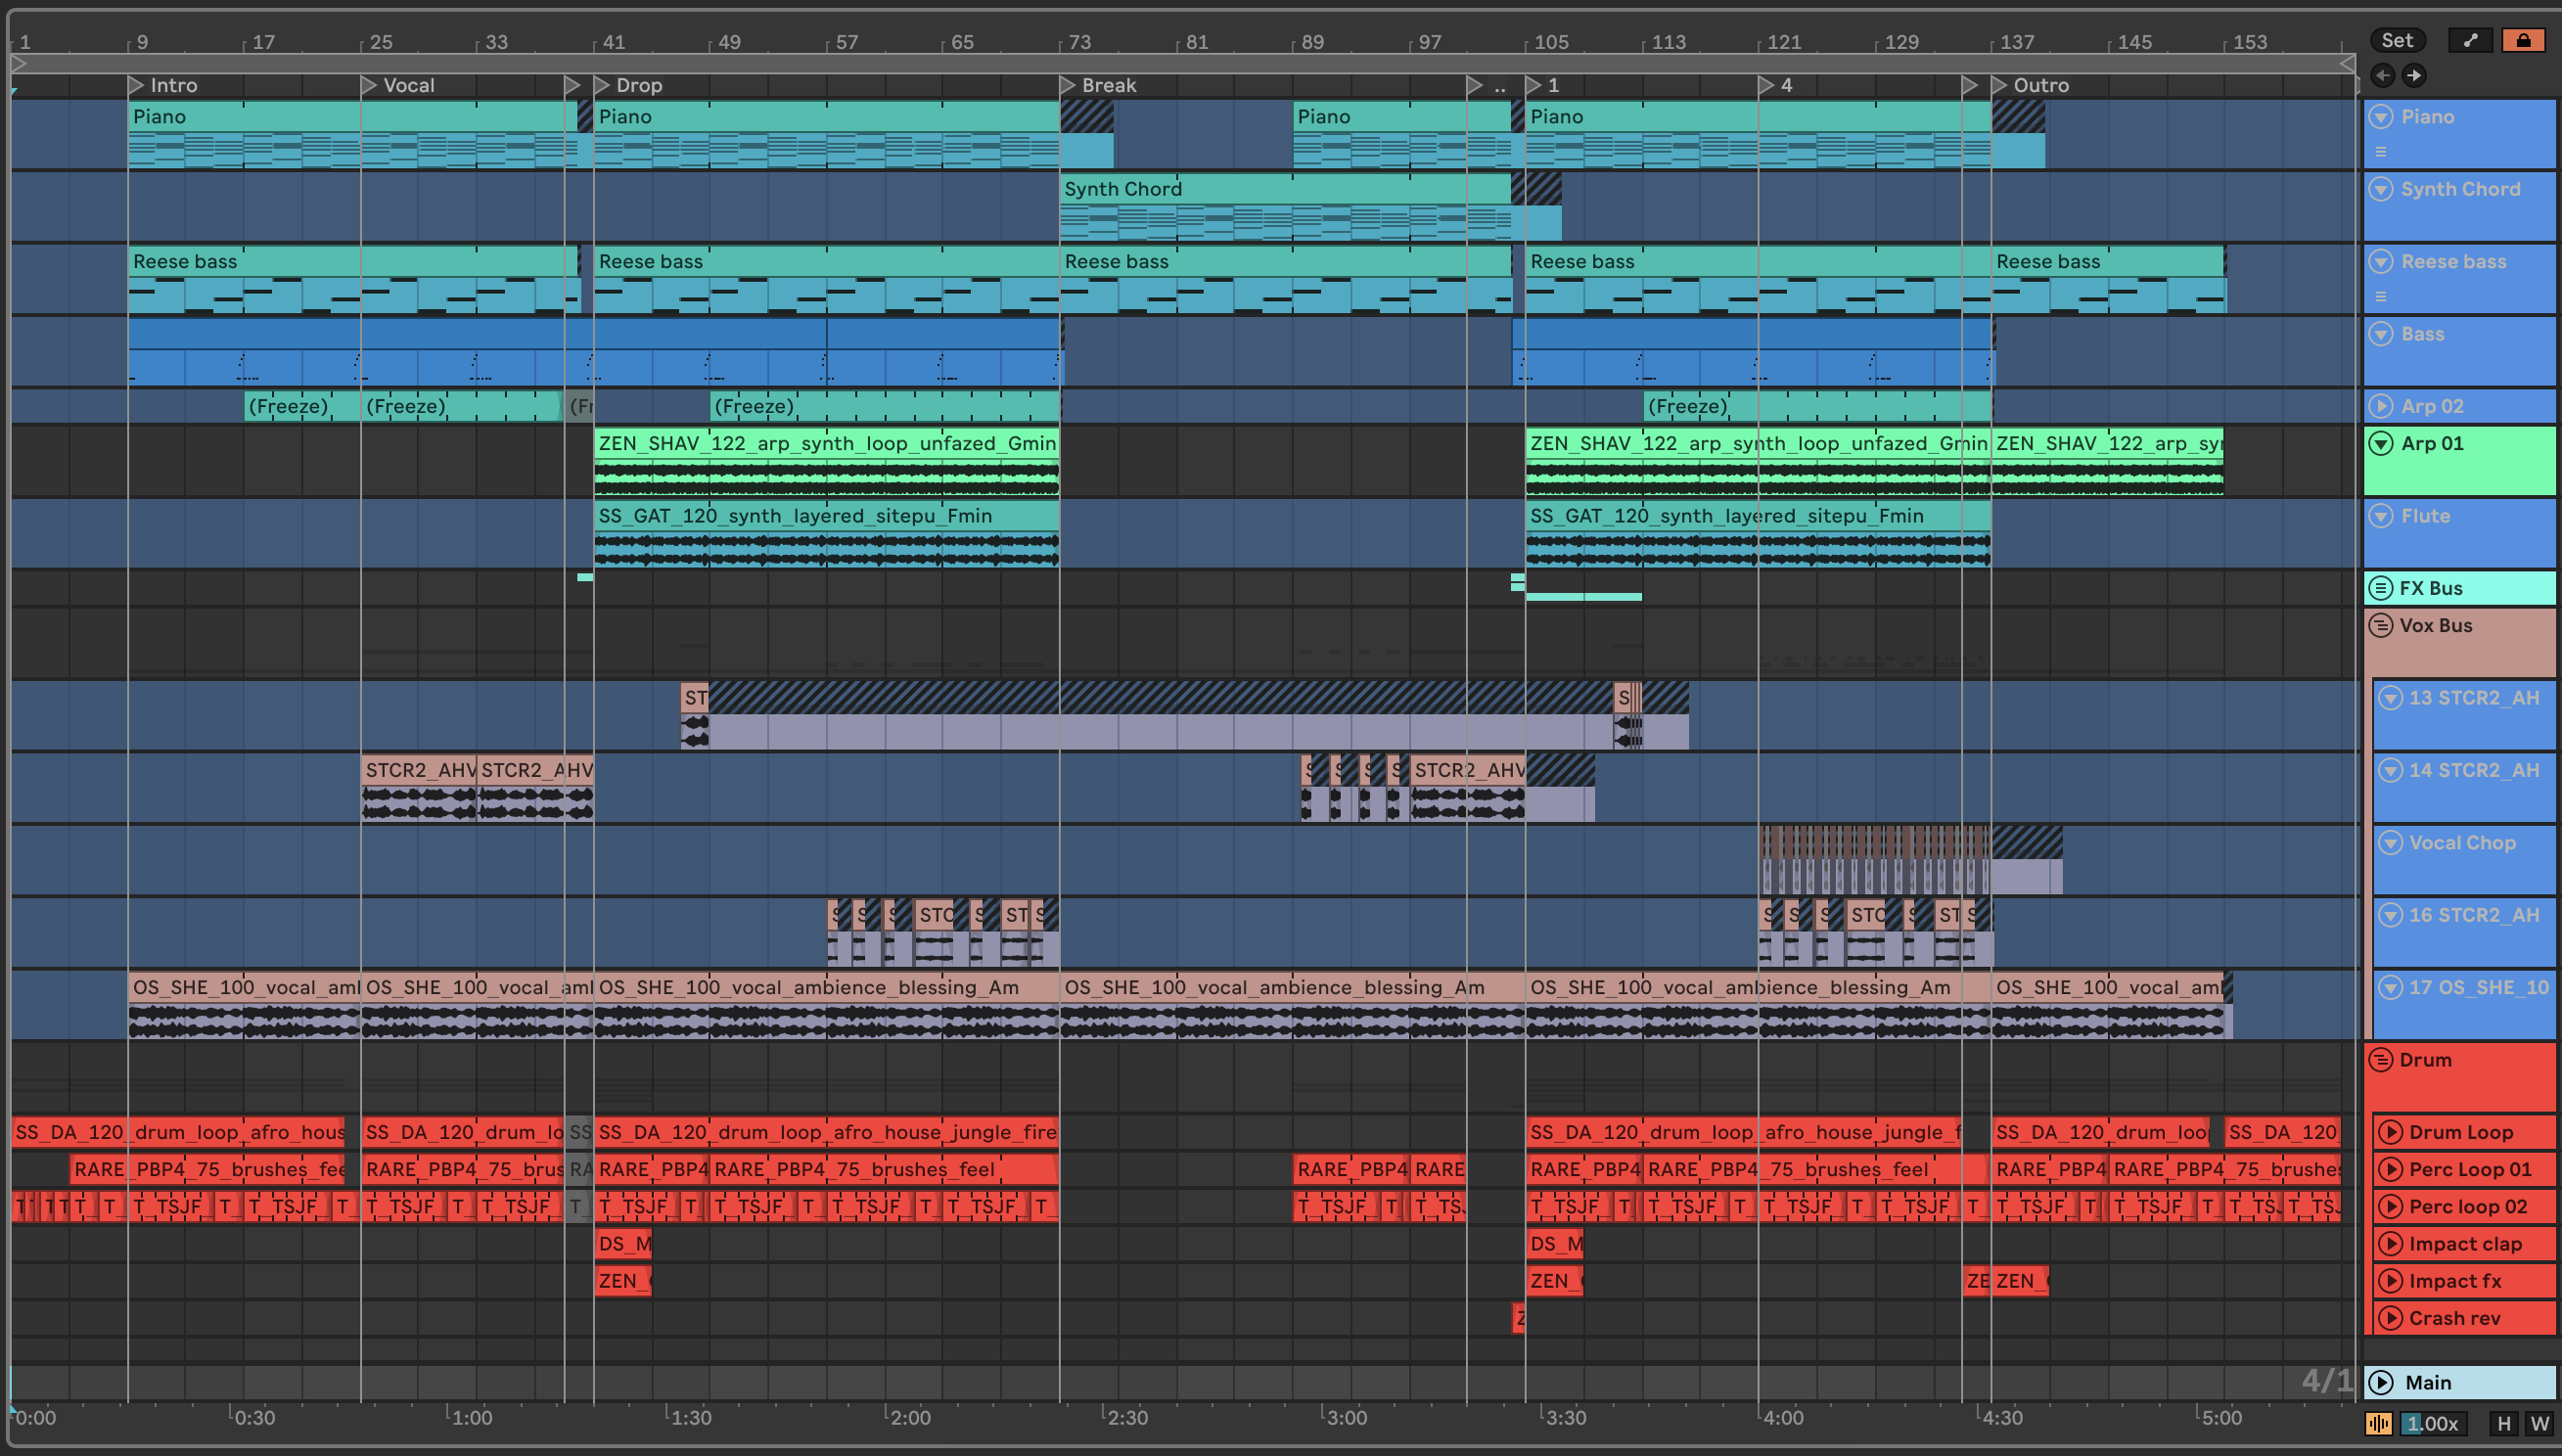This screenshot has height=1456, width=2562.
Task: Click the Set locator button
Action: click(2396, 40)
